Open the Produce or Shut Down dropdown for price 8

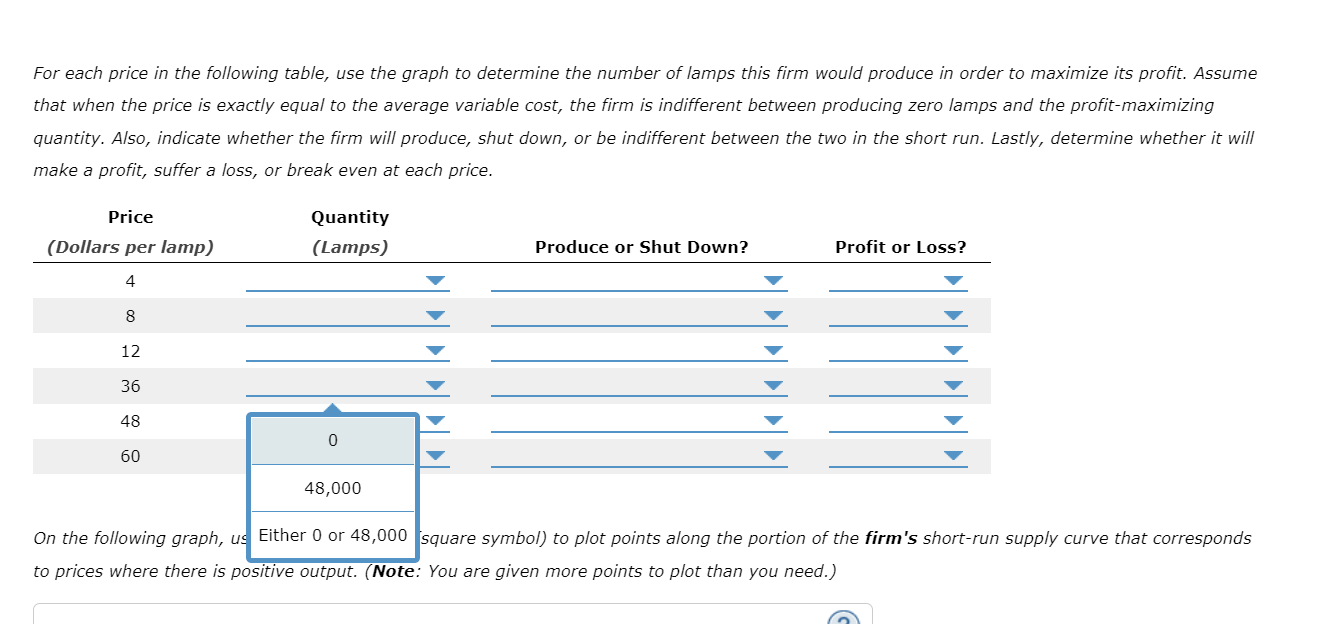[639, 316]
